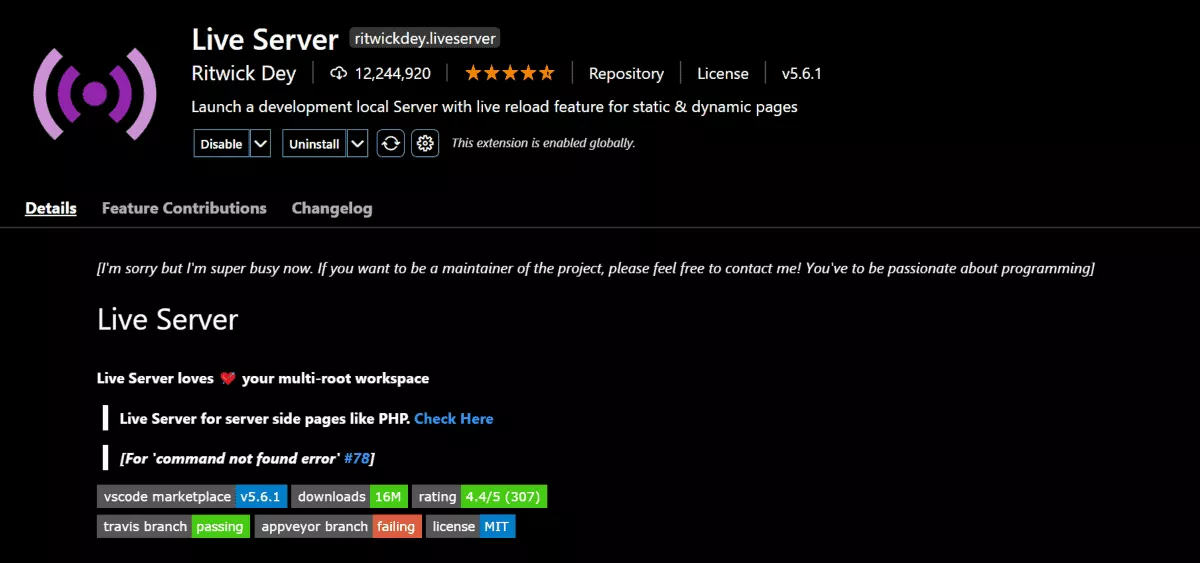Click the Live Server extension logo

[x=95, y=94]
